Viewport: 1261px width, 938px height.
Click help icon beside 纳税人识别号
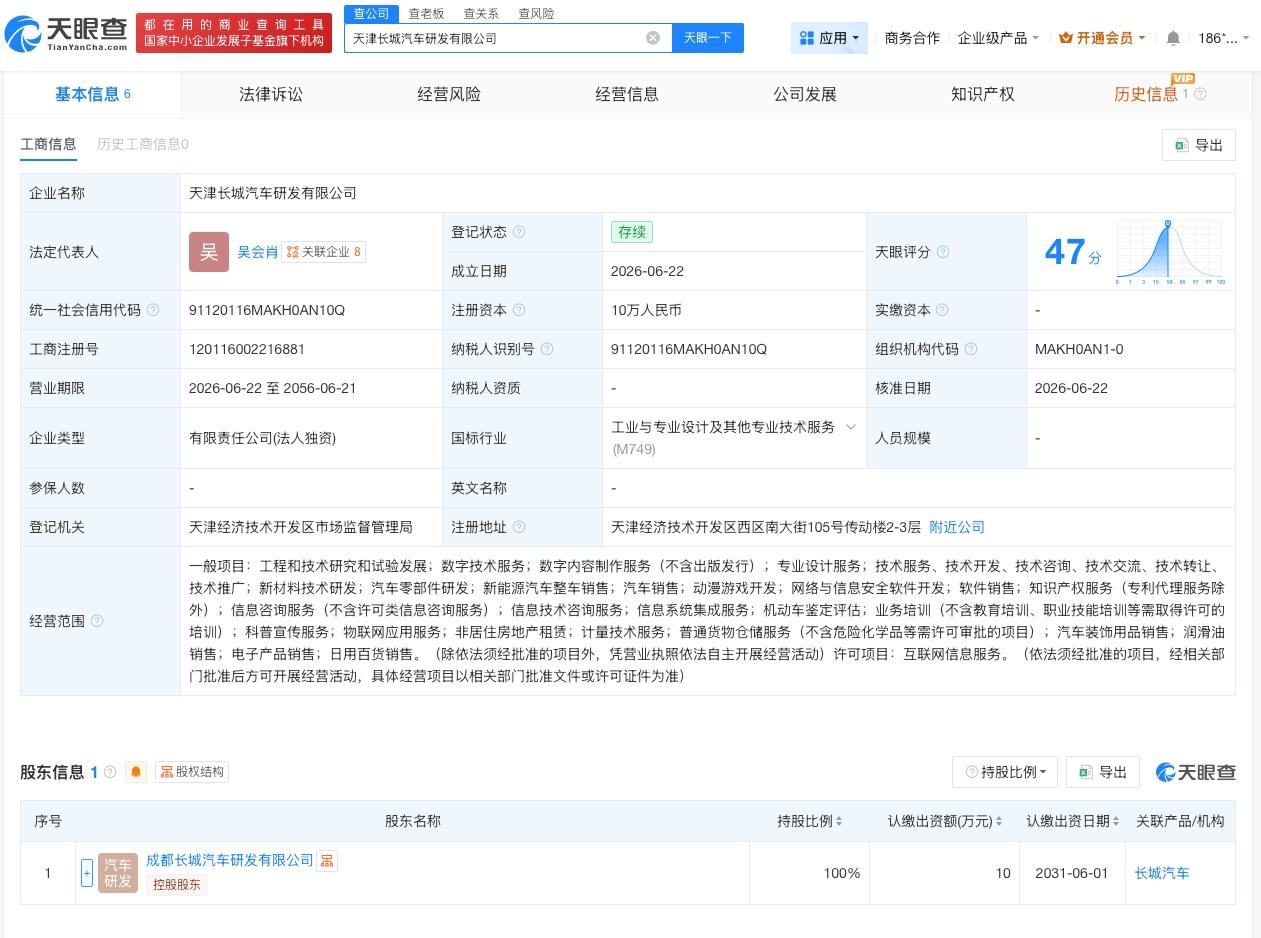[x=547, y=349]
